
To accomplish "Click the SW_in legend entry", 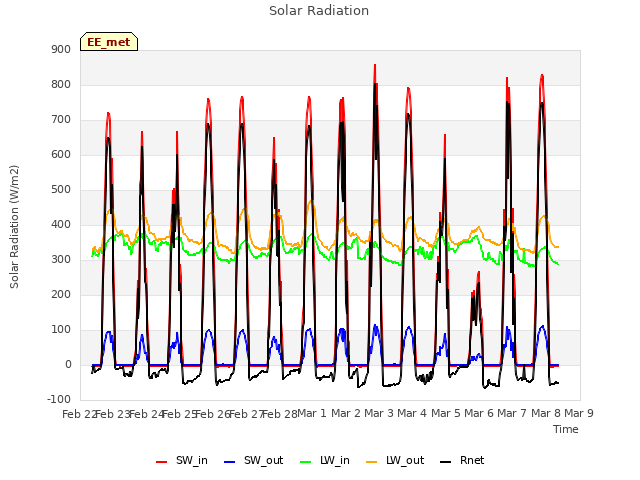I will (x=182, y=460).
